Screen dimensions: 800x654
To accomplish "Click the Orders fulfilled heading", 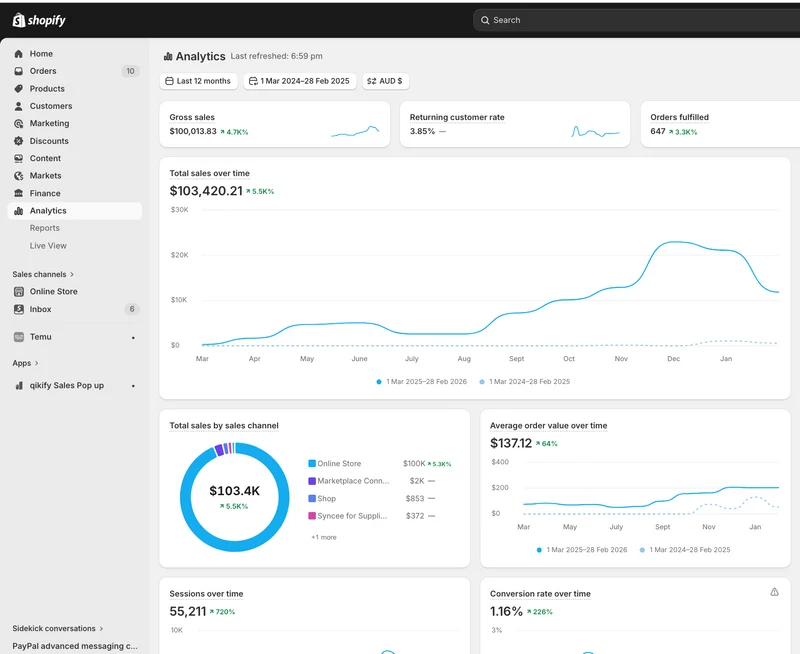I will (680, 117).
